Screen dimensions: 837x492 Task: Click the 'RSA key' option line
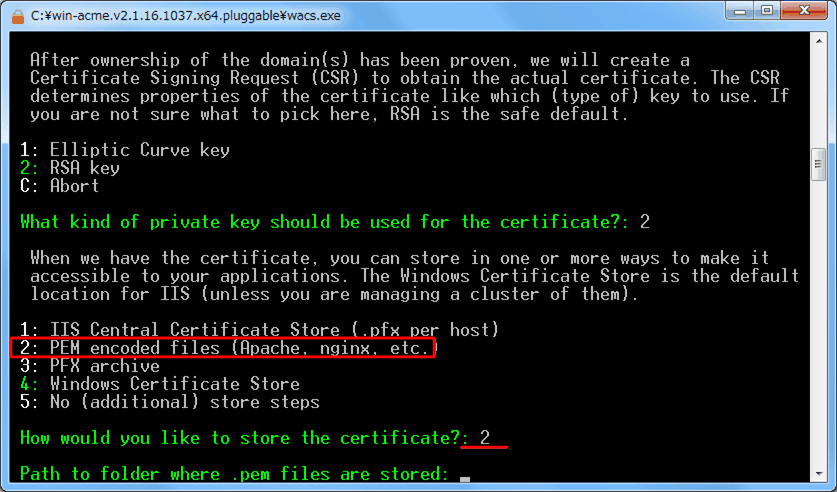[x=70, y=168]
